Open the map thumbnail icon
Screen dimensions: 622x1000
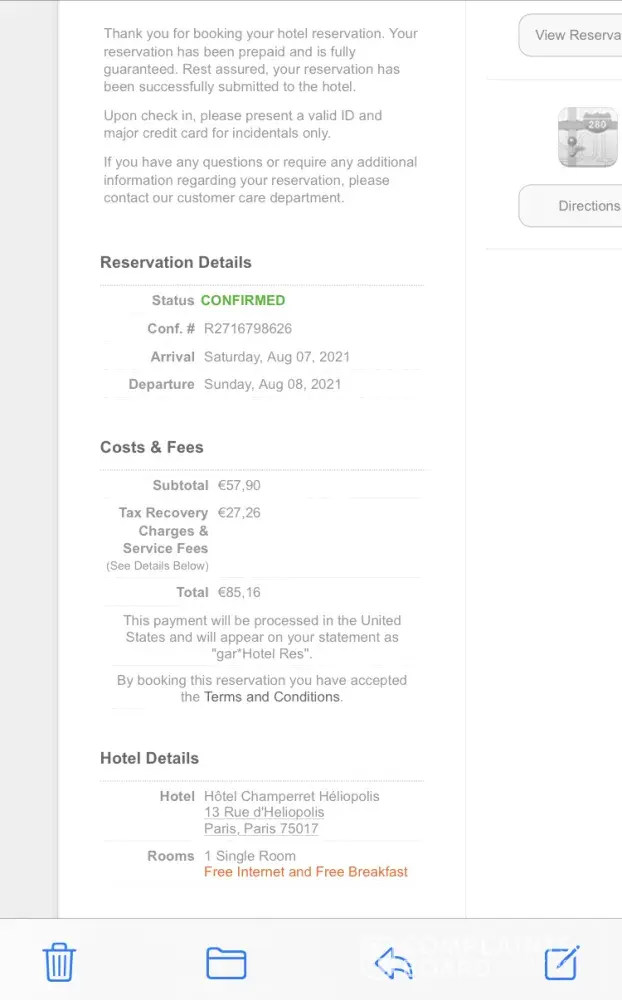coord(588,137)
